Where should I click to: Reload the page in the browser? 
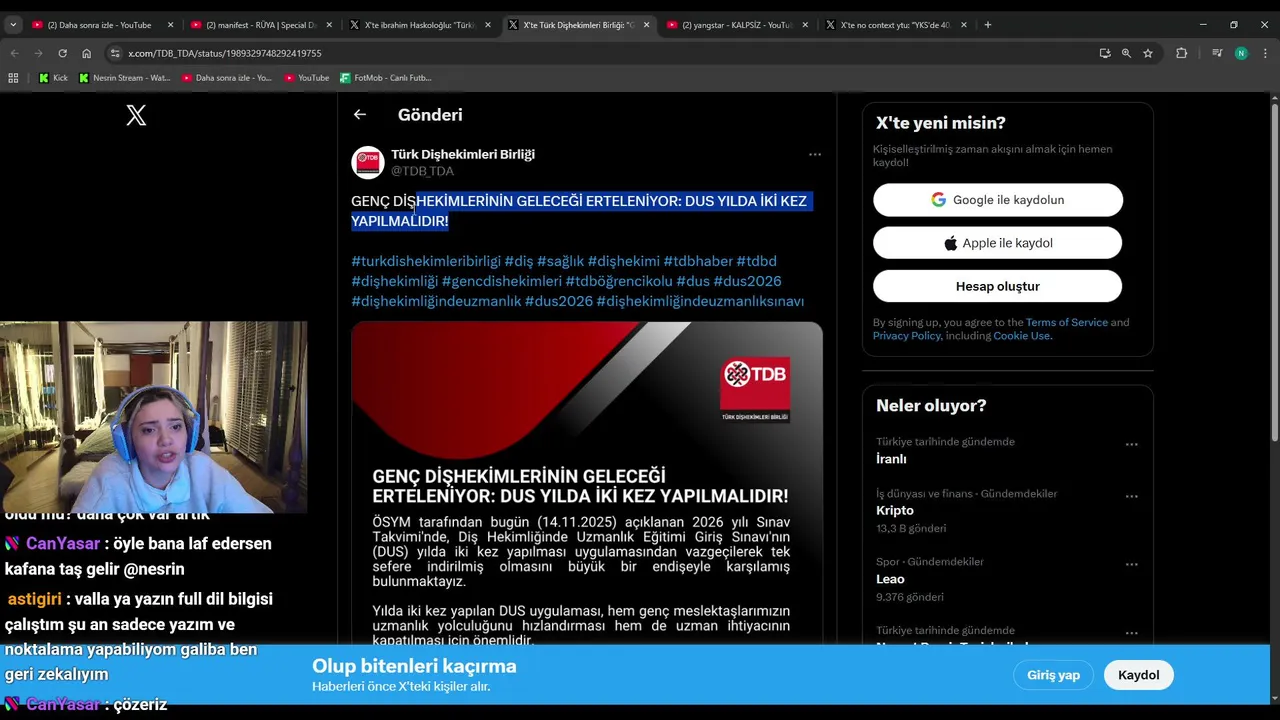pos(62,53)
